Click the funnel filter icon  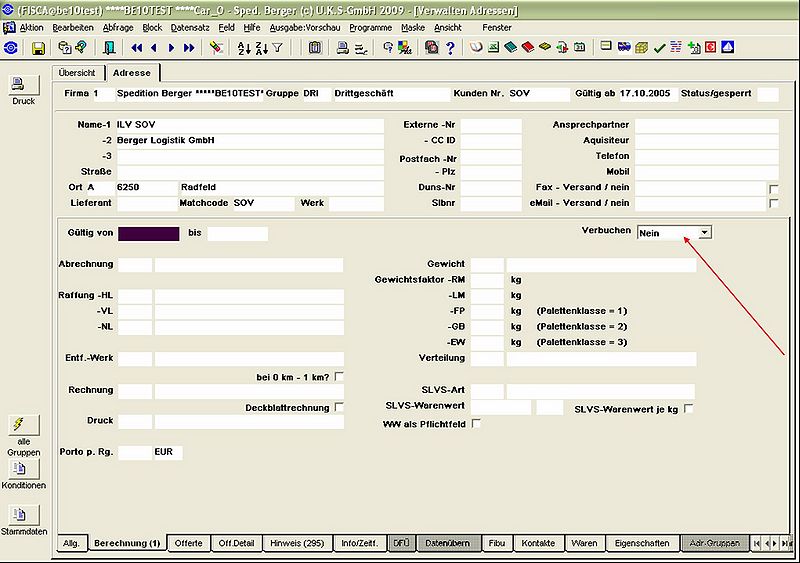click(x=278, y=48)
